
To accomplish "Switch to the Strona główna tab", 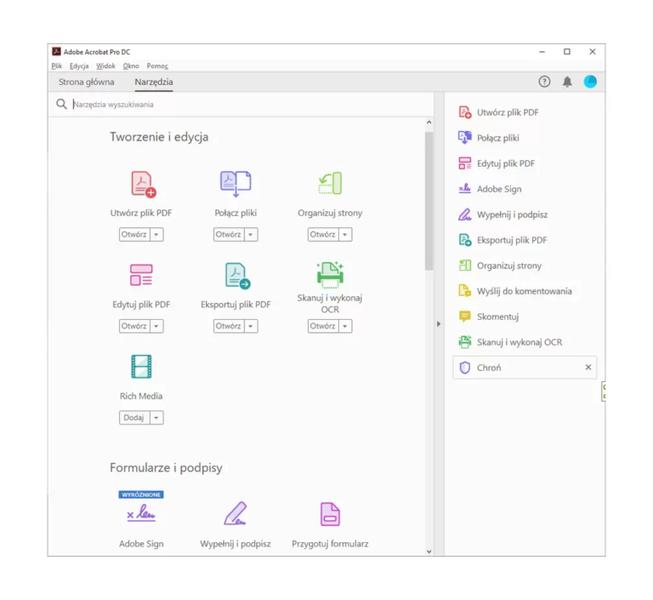I will 86,82.
